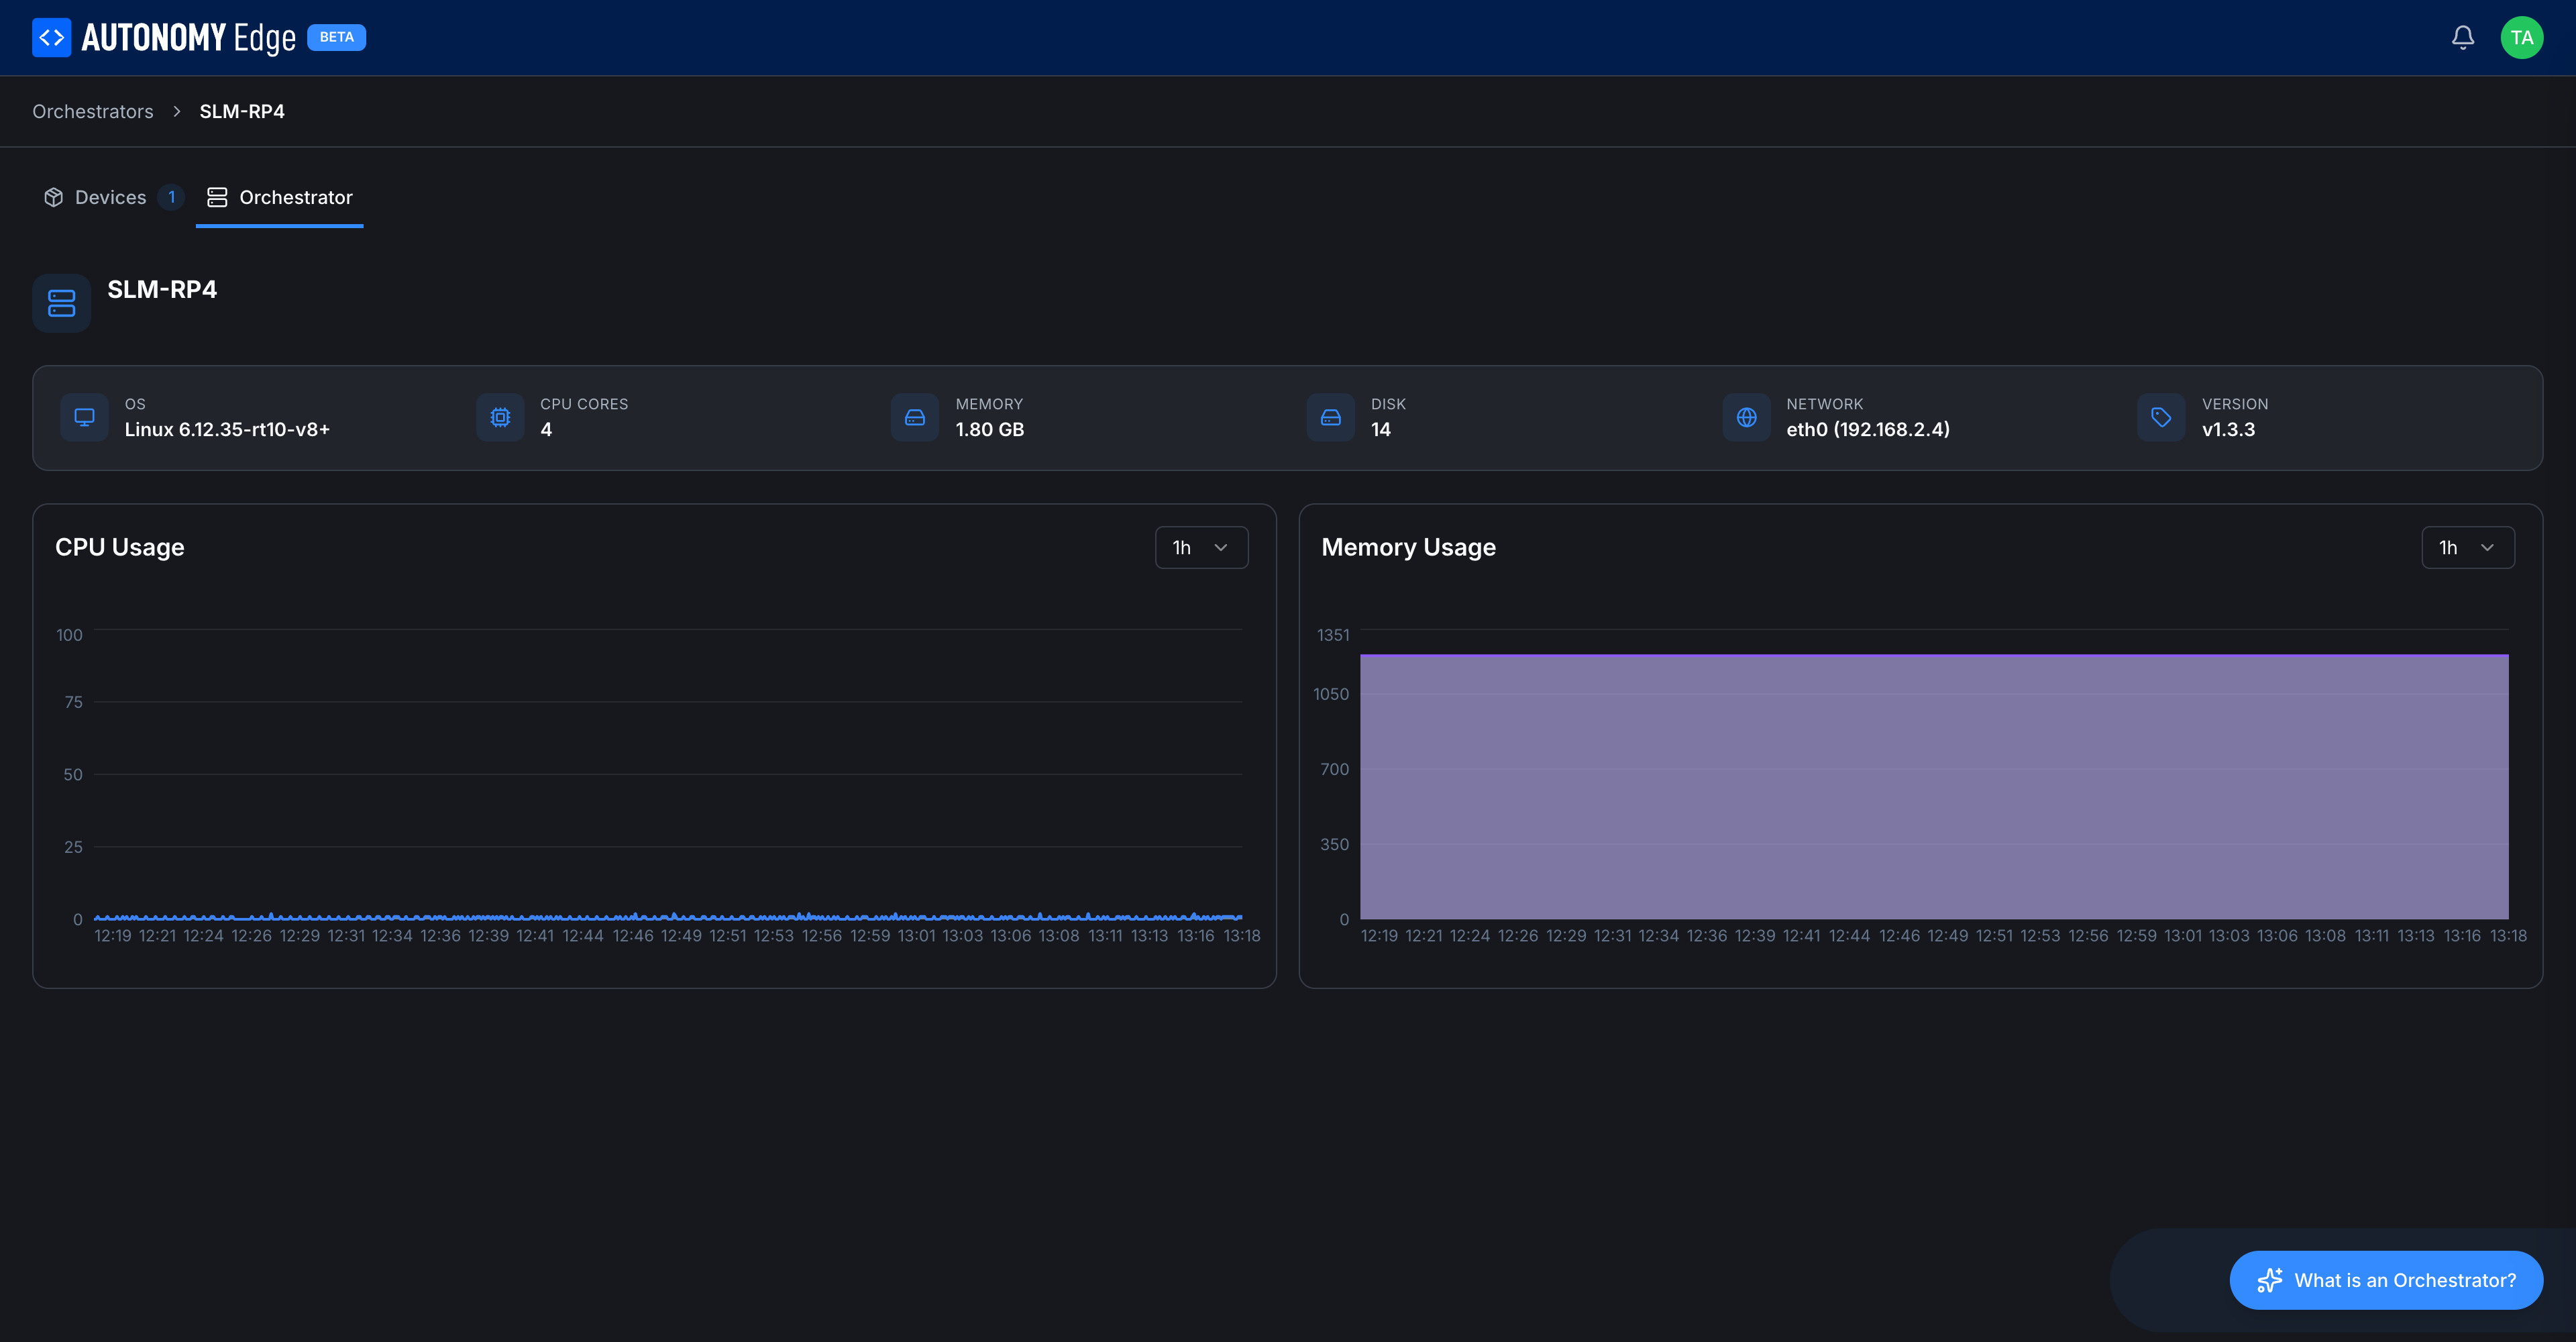This screenshot has width=2576, height=1342.
Task: Click the 1351 memory axis label
Action: click(x=1333, y=635)
